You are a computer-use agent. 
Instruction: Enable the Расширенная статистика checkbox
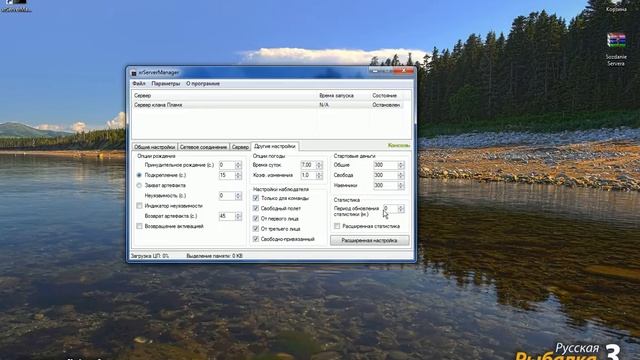point(337,226)
